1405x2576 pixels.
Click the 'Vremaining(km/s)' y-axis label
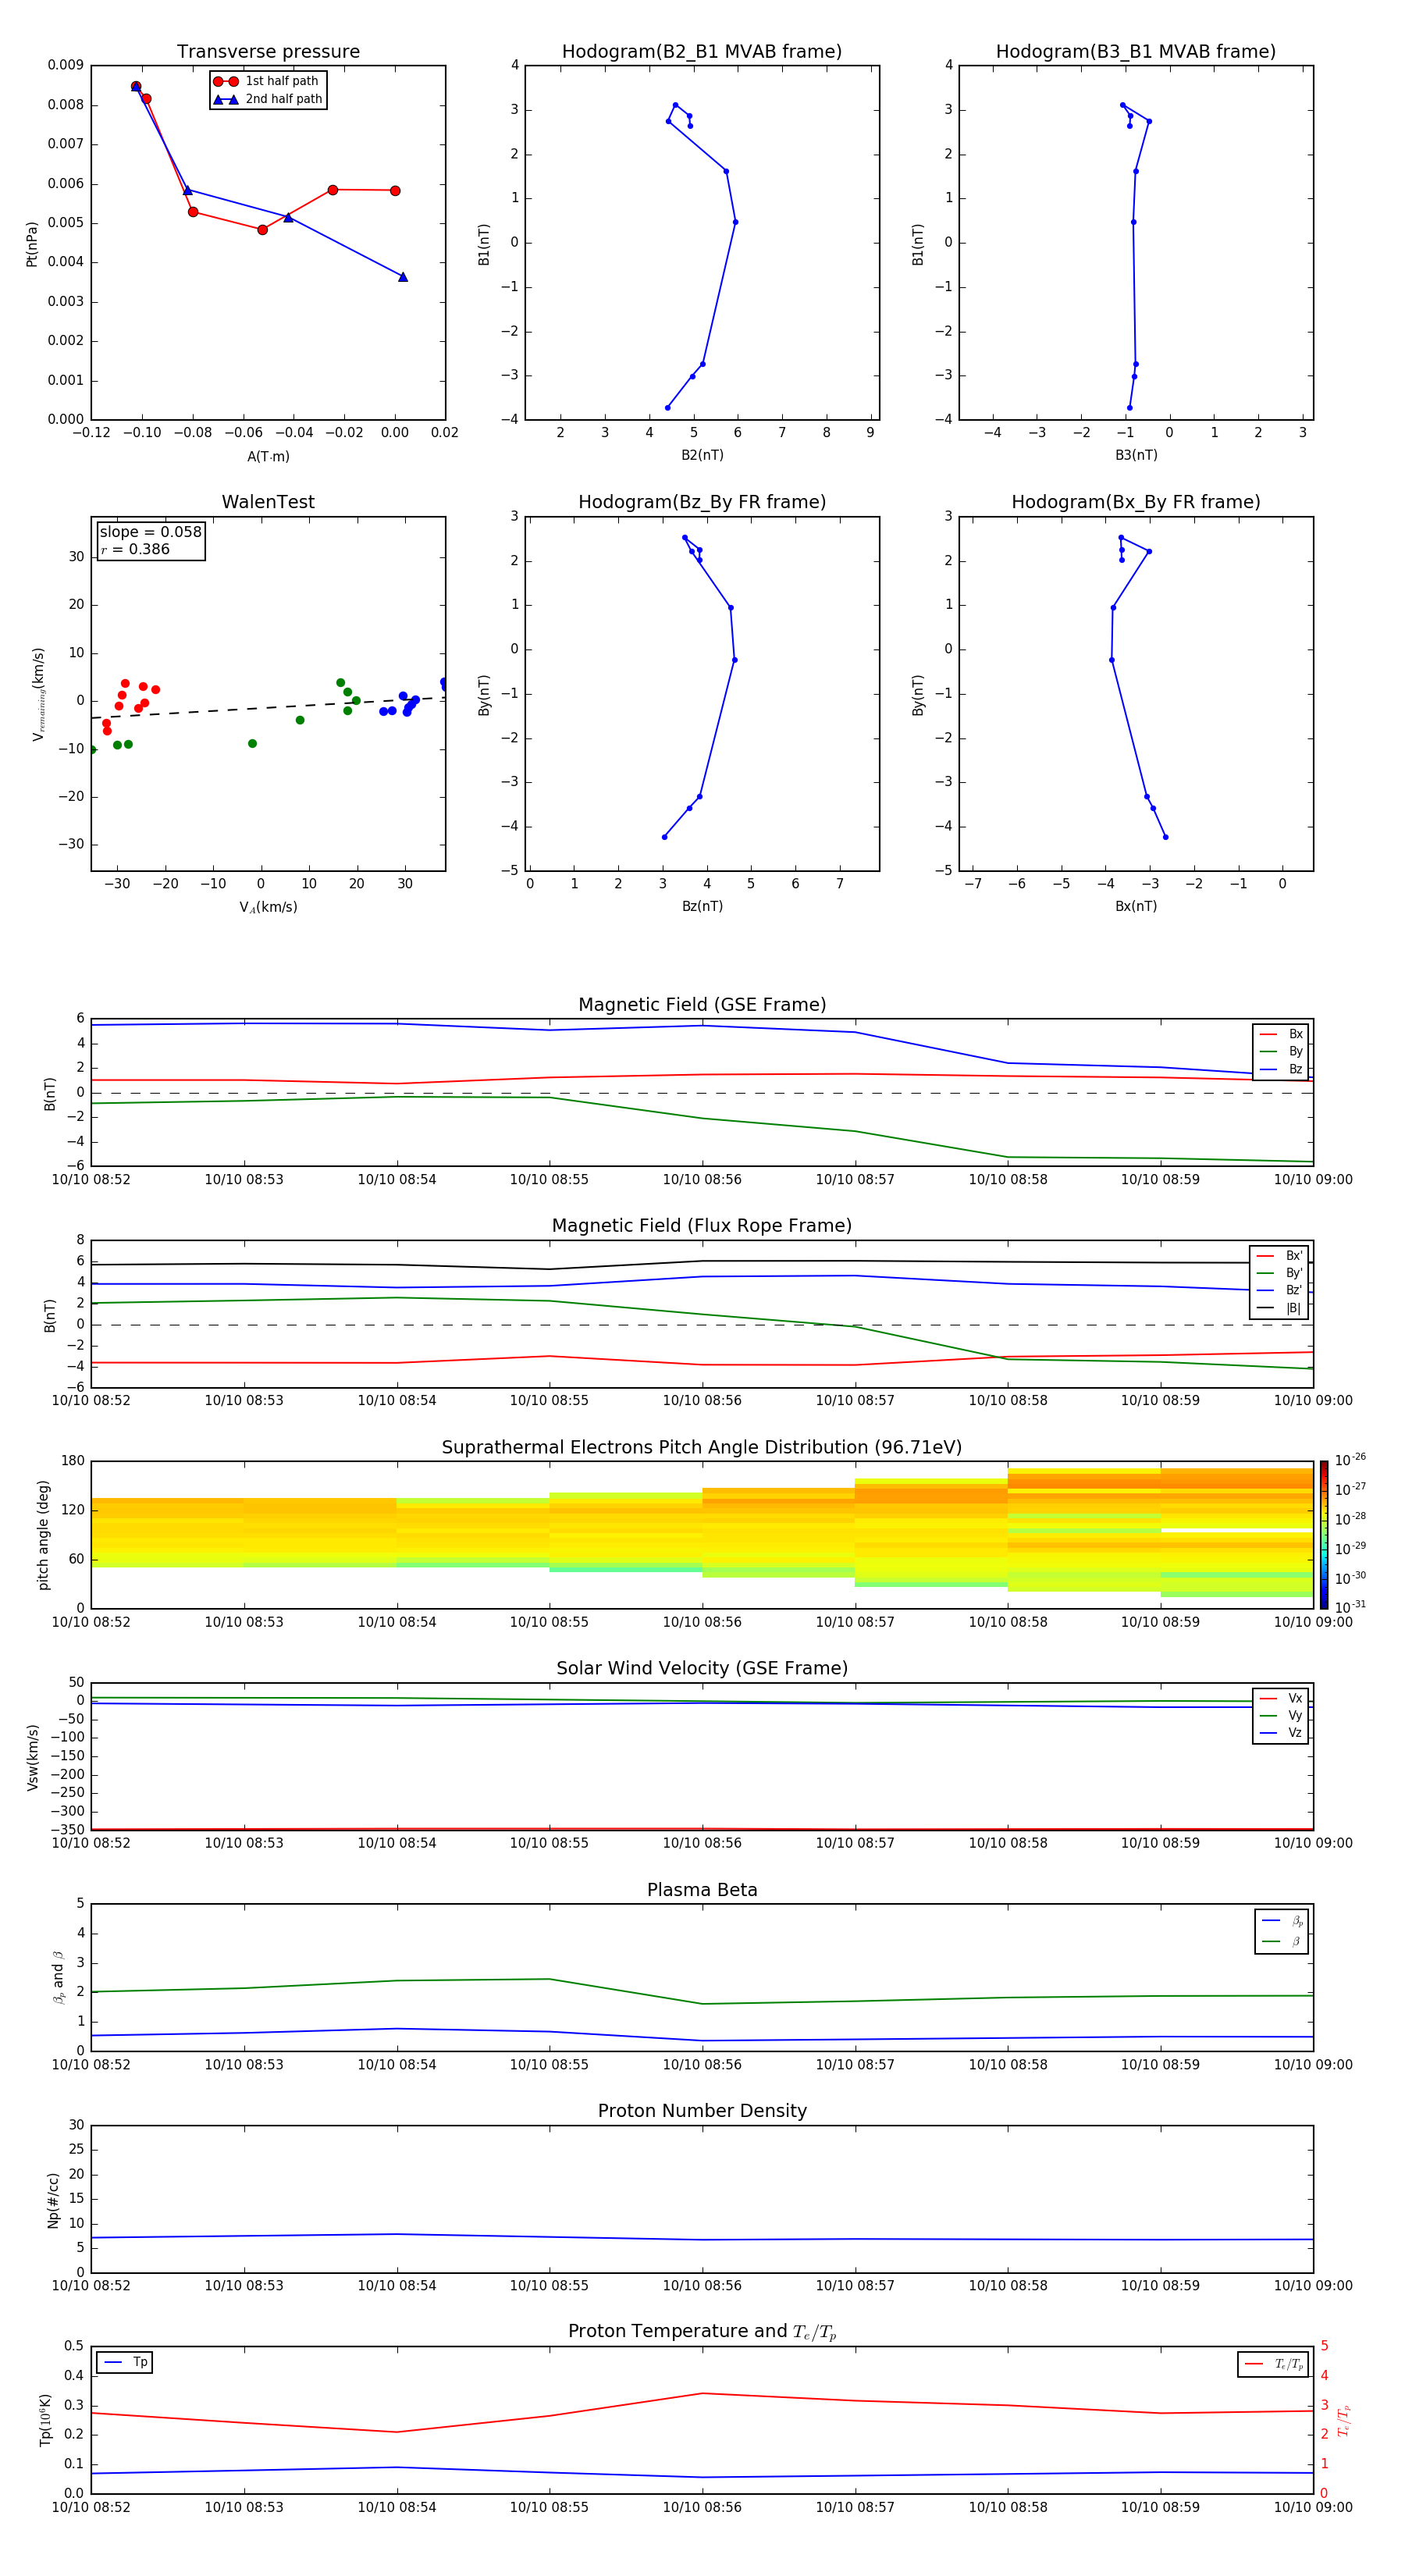coord(38,694)
